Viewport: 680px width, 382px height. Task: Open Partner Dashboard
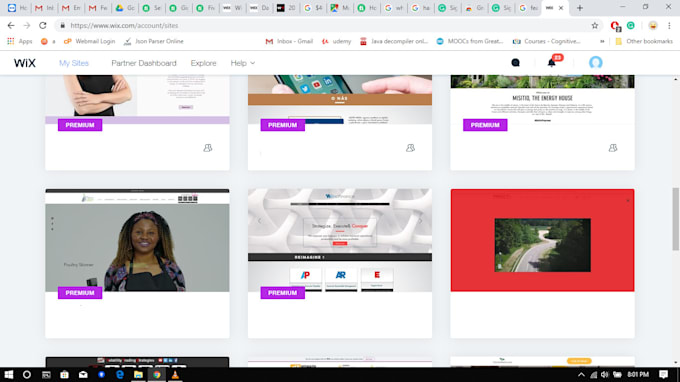tap(144, 63)
